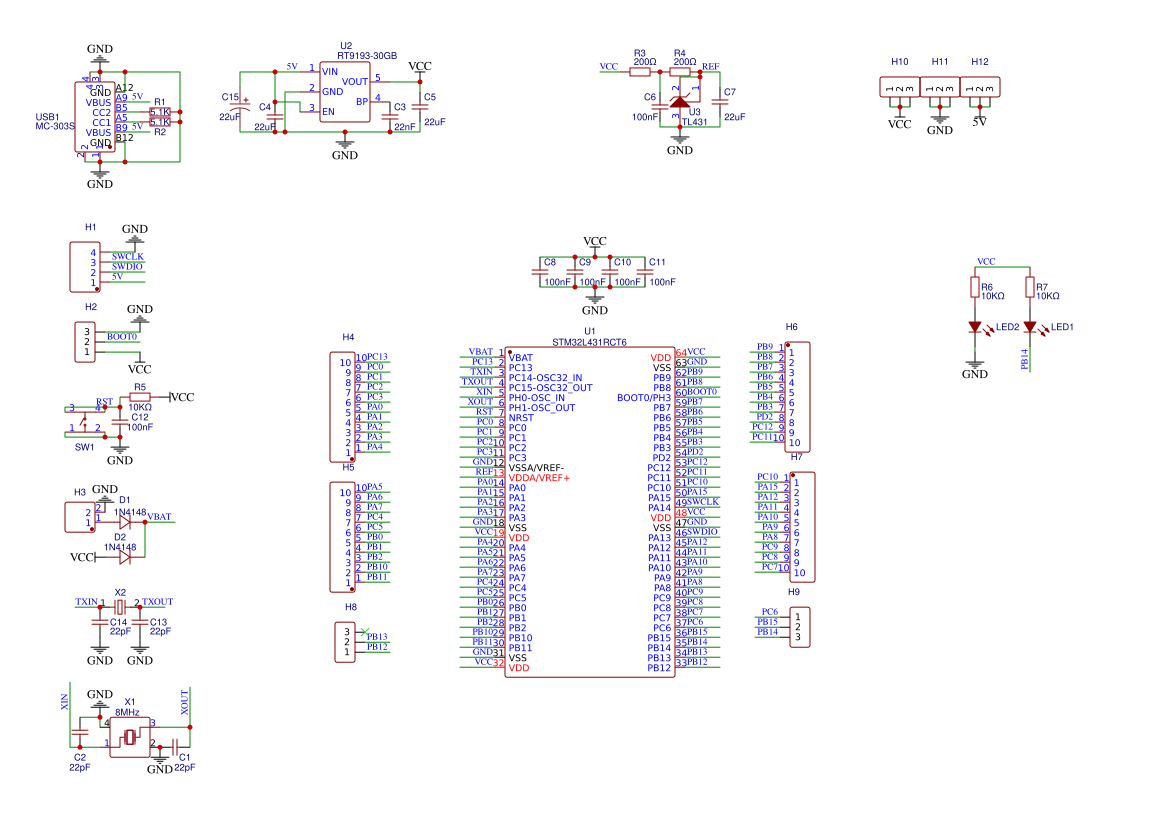Select the D1 1N4148 diode
The height and width of the screenshot is (828, 1169).
click(x=124, y=521)
